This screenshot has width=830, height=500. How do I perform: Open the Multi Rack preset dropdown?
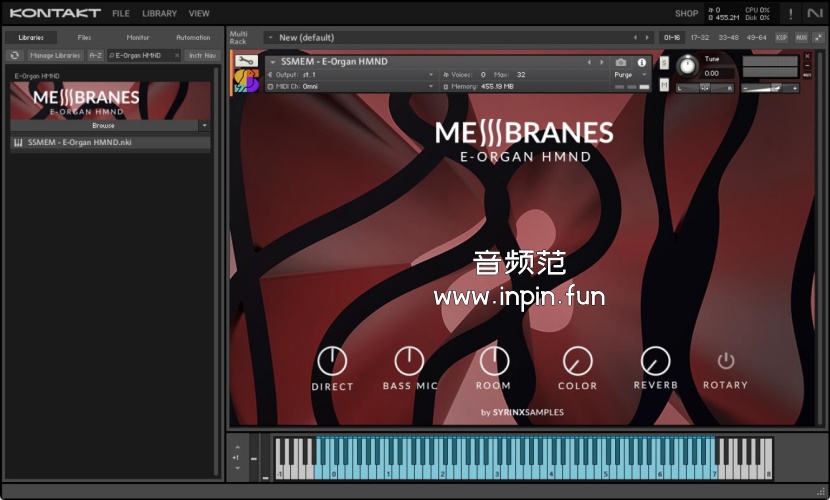pos(270,38)
